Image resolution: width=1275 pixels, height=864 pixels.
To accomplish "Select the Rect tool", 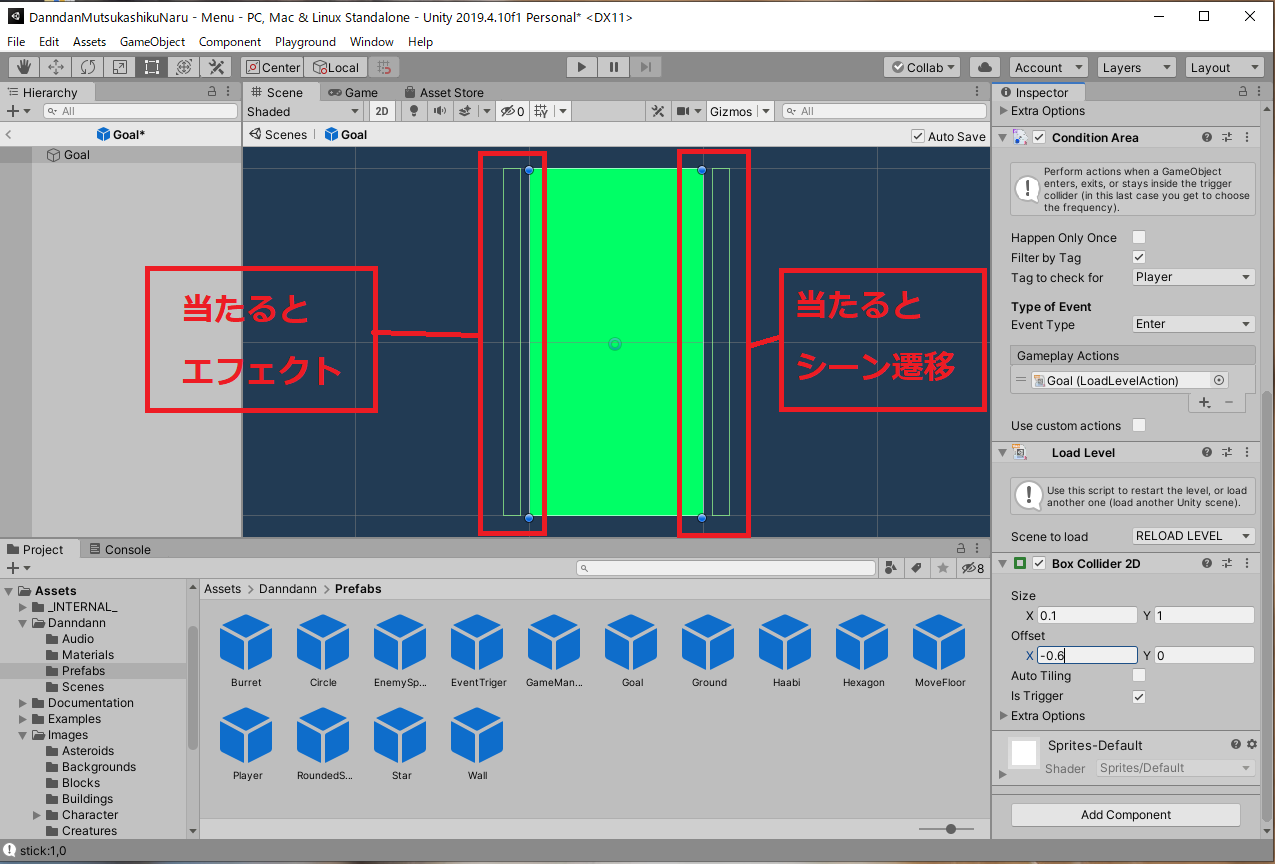I will 152,67.
